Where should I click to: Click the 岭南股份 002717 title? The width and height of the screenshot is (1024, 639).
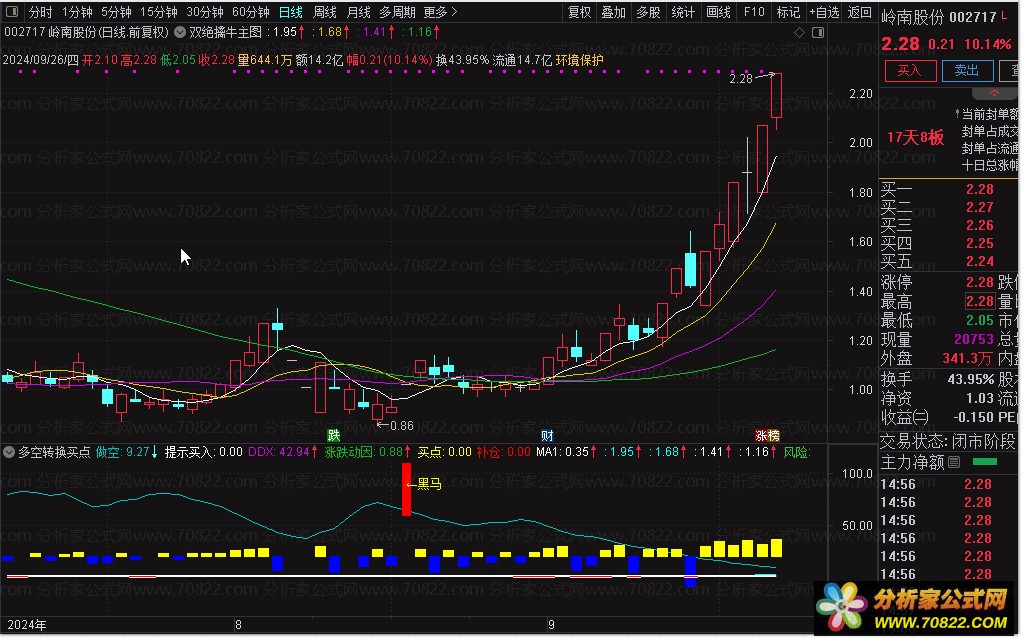[x=939, y=17]
